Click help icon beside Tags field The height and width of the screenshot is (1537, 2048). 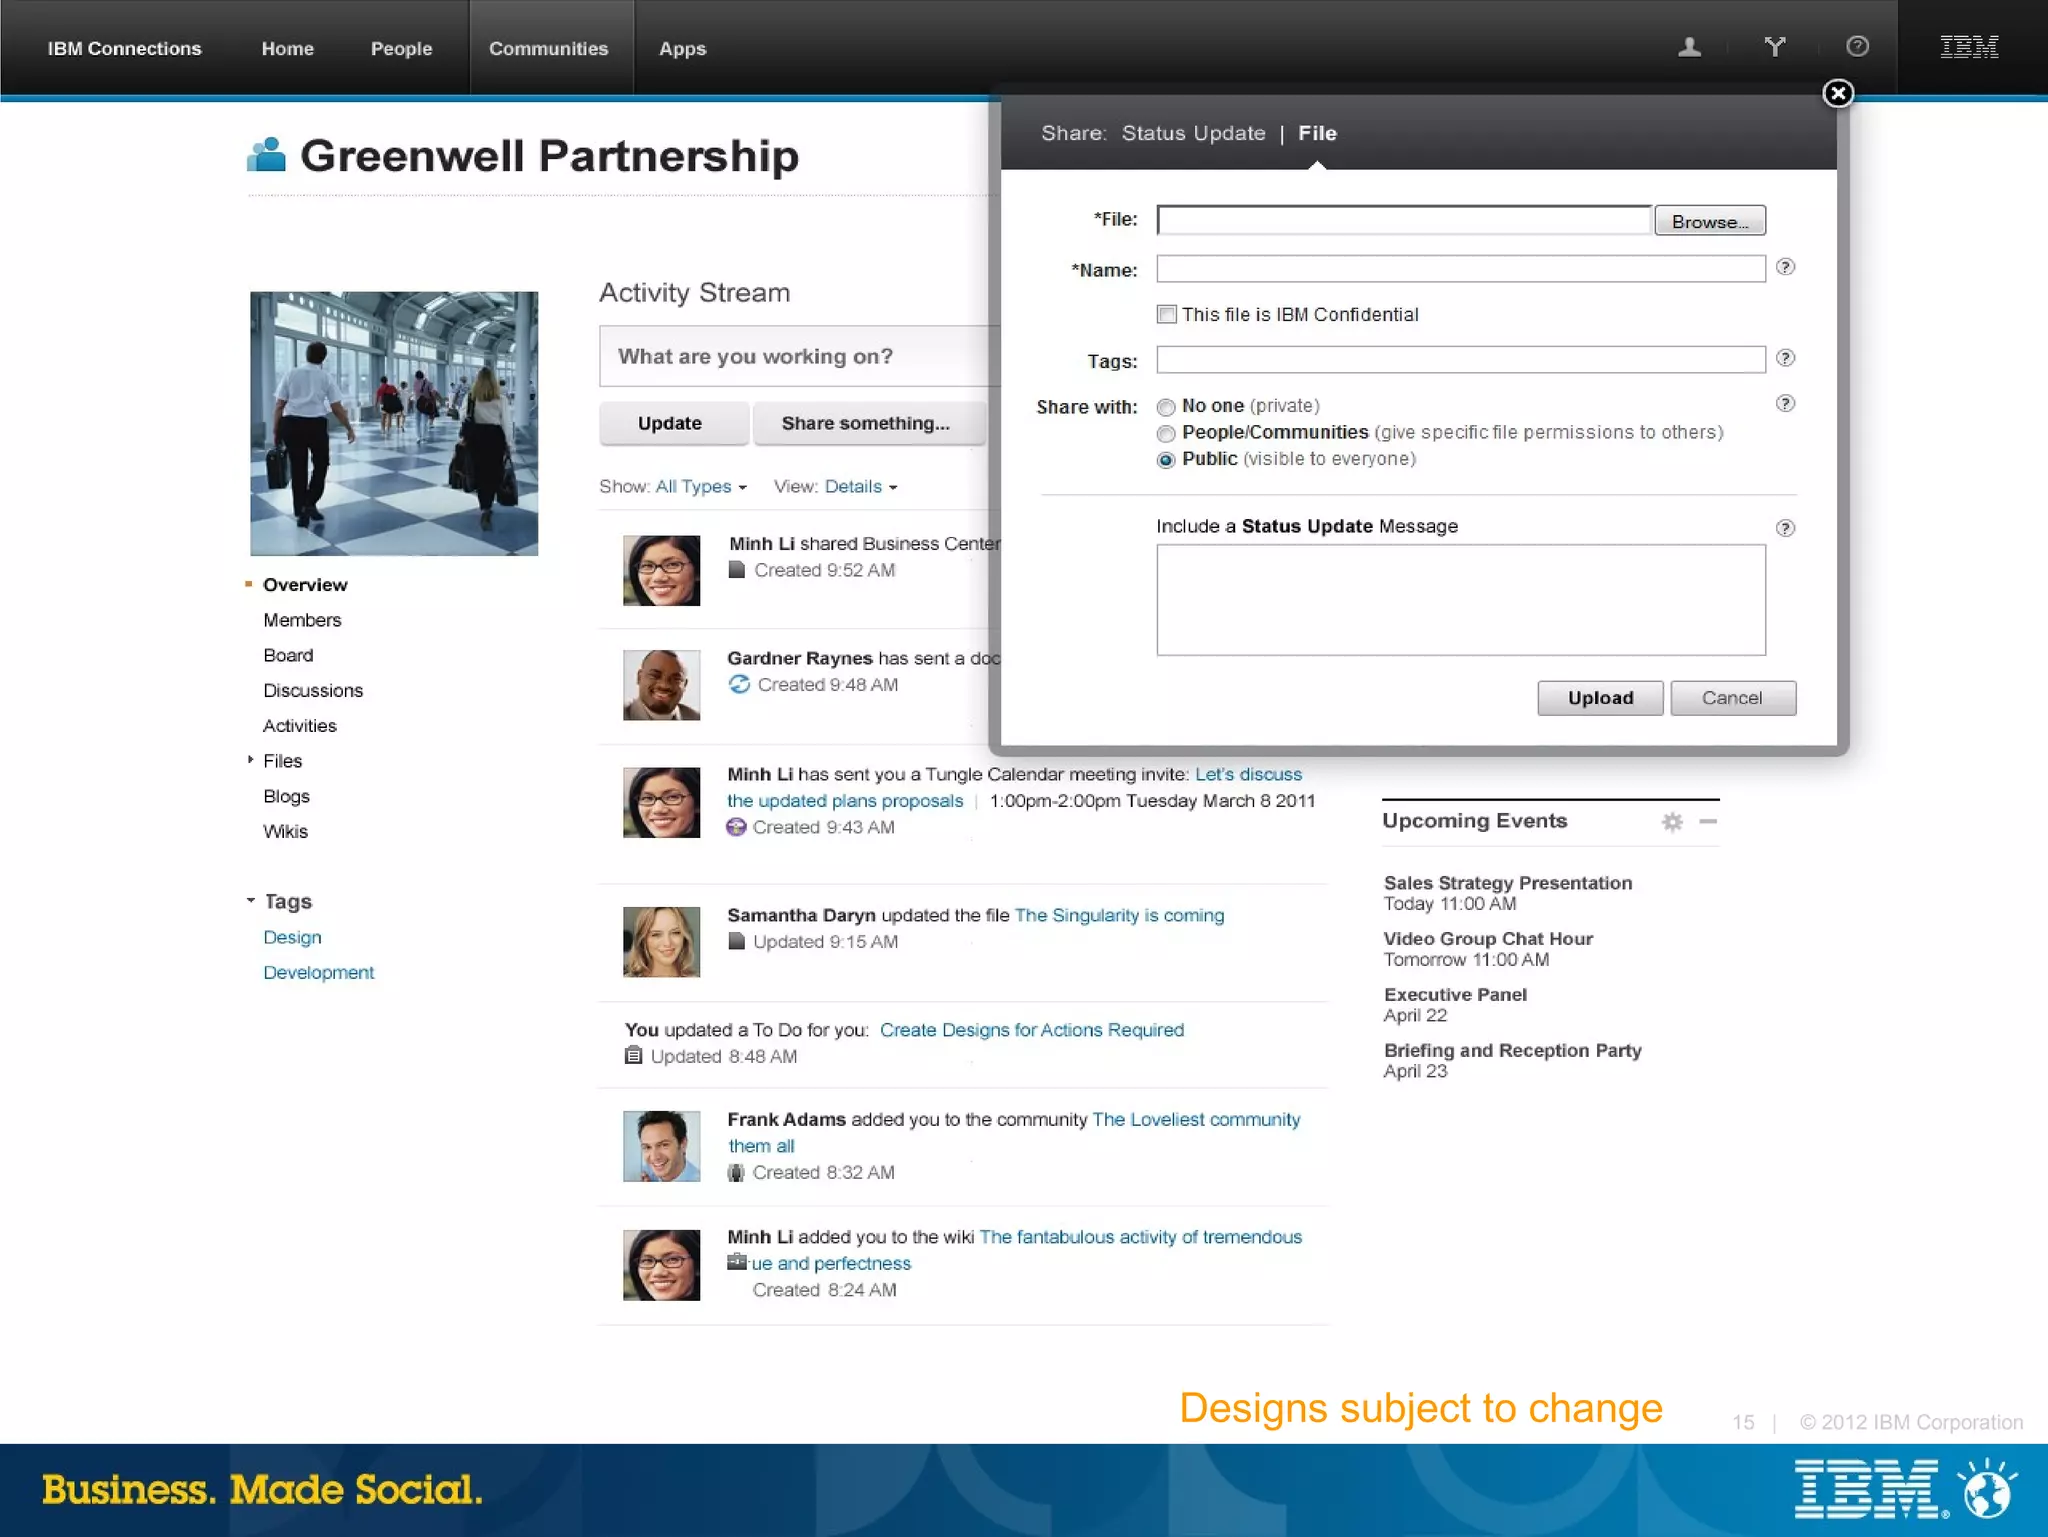(x=1785, y=358)
